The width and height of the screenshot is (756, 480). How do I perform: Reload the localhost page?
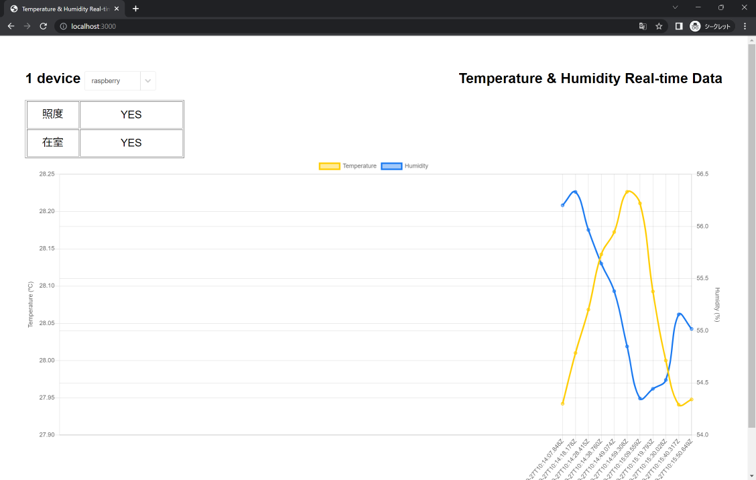(x=43, y=26)
